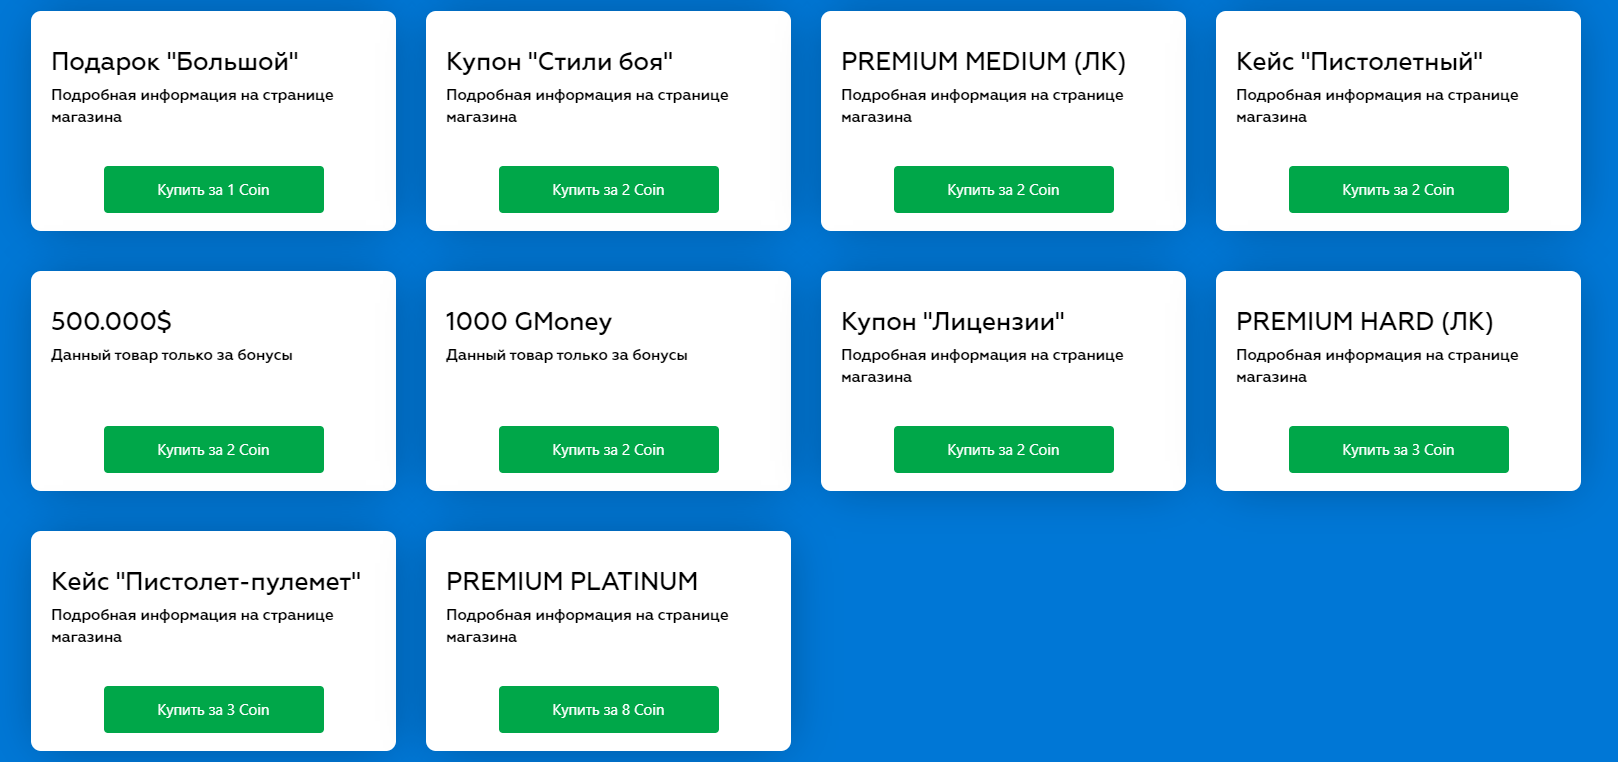
Task: Buy PREMIUM HARD (ЛК) for 3 Coin
Action: pyautogui.click(x=1398, y=450)
